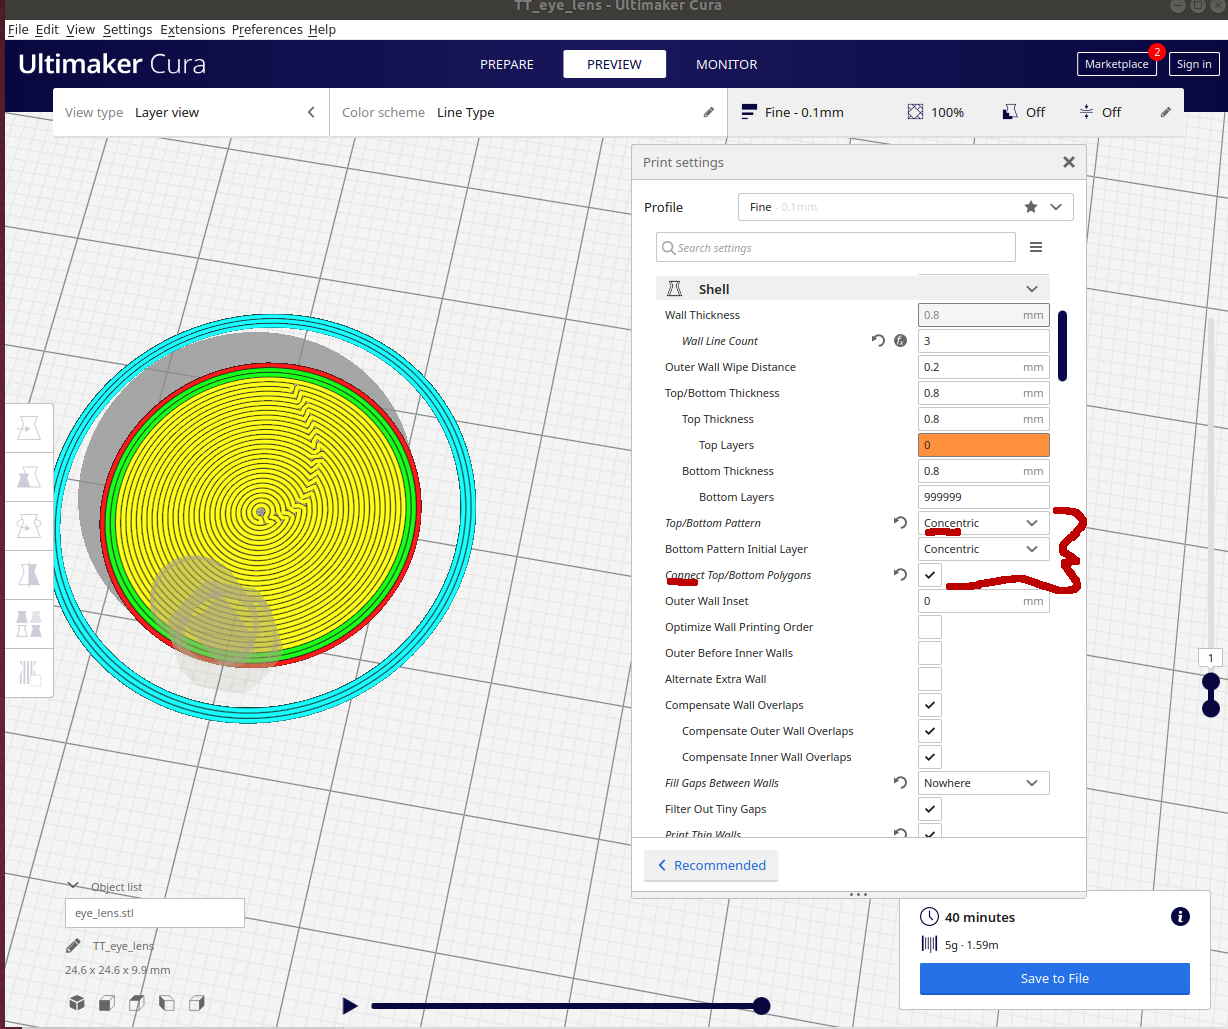
Task: Toggle the Alternate Extra Wall checkbox
Action: point(930,679)
